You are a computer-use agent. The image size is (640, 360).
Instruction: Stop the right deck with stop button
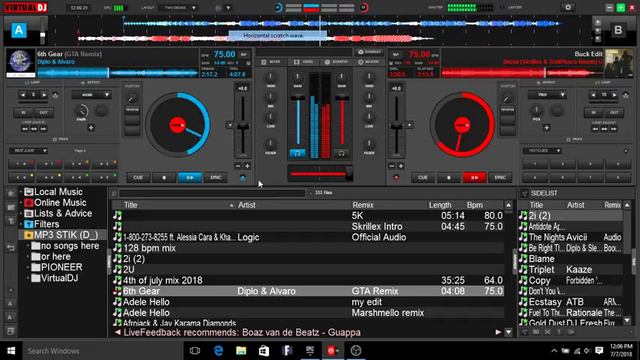pyautogui.click(x=449, y=178)
